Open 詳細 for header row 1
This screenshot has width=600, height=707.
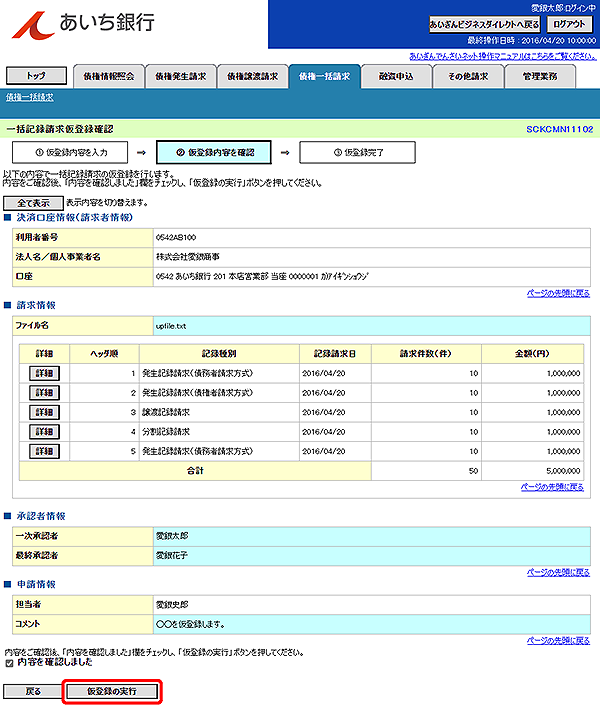[x=44, y=373]
